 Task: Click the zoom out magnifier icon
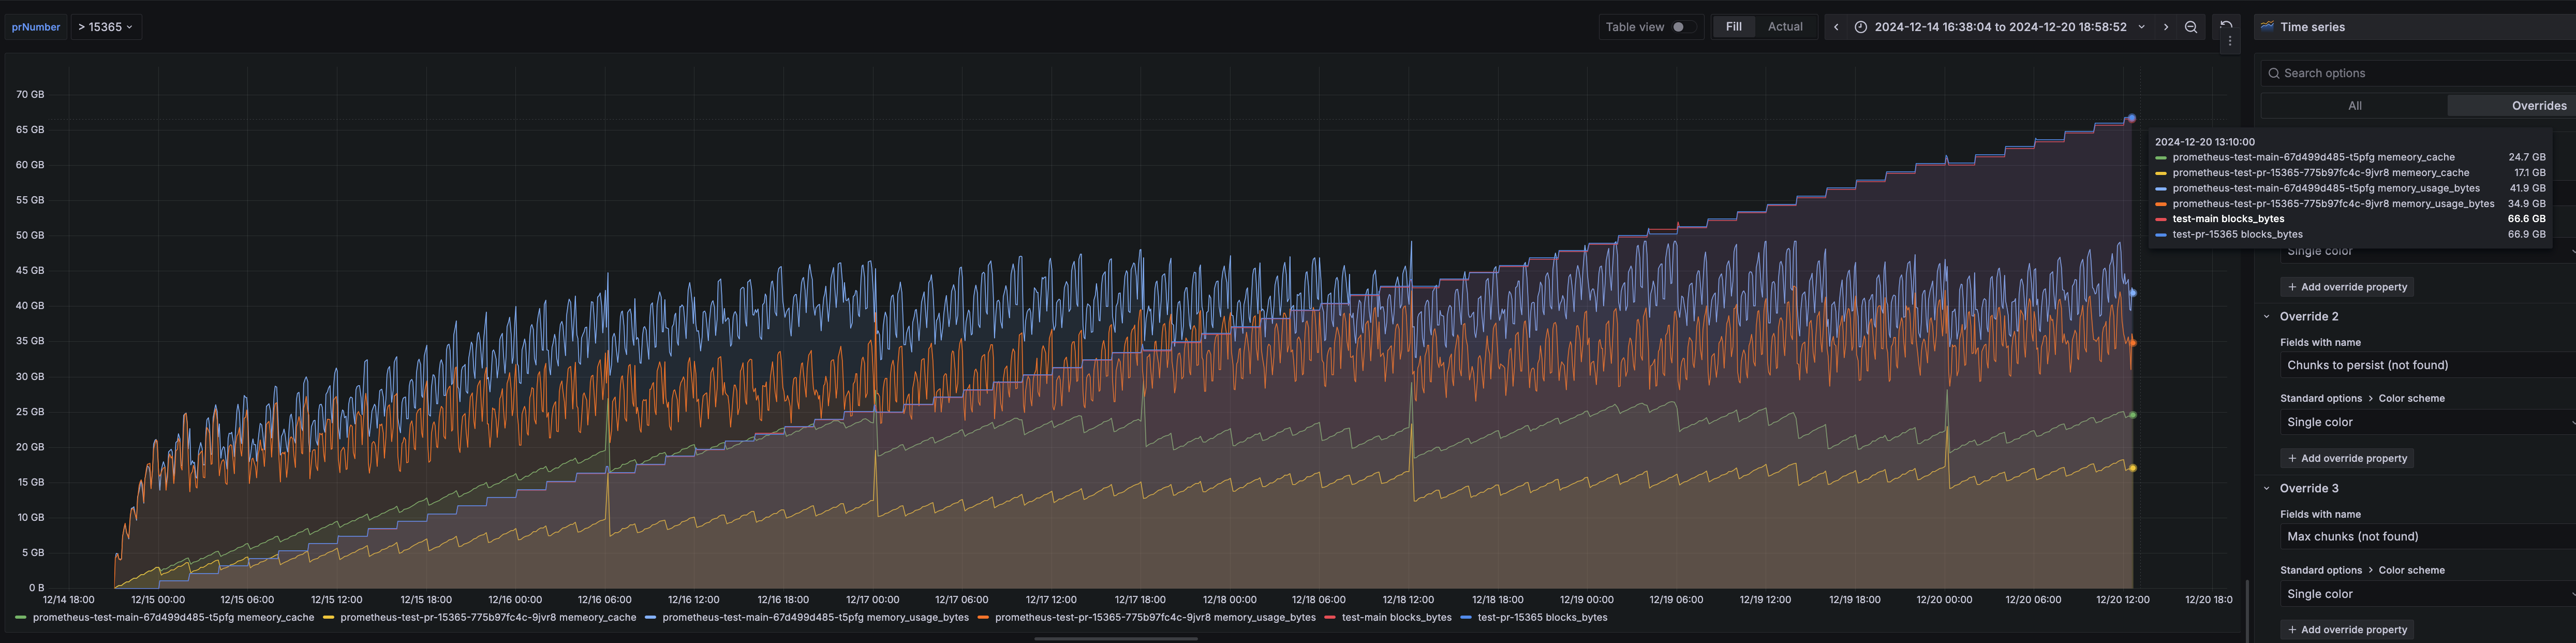2190,27
